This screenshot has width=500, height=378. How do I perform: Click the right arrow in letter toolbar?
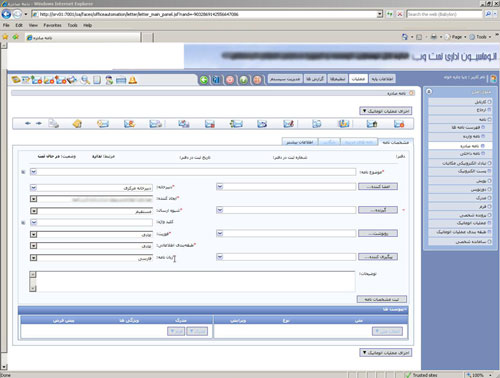coord(39,123)
